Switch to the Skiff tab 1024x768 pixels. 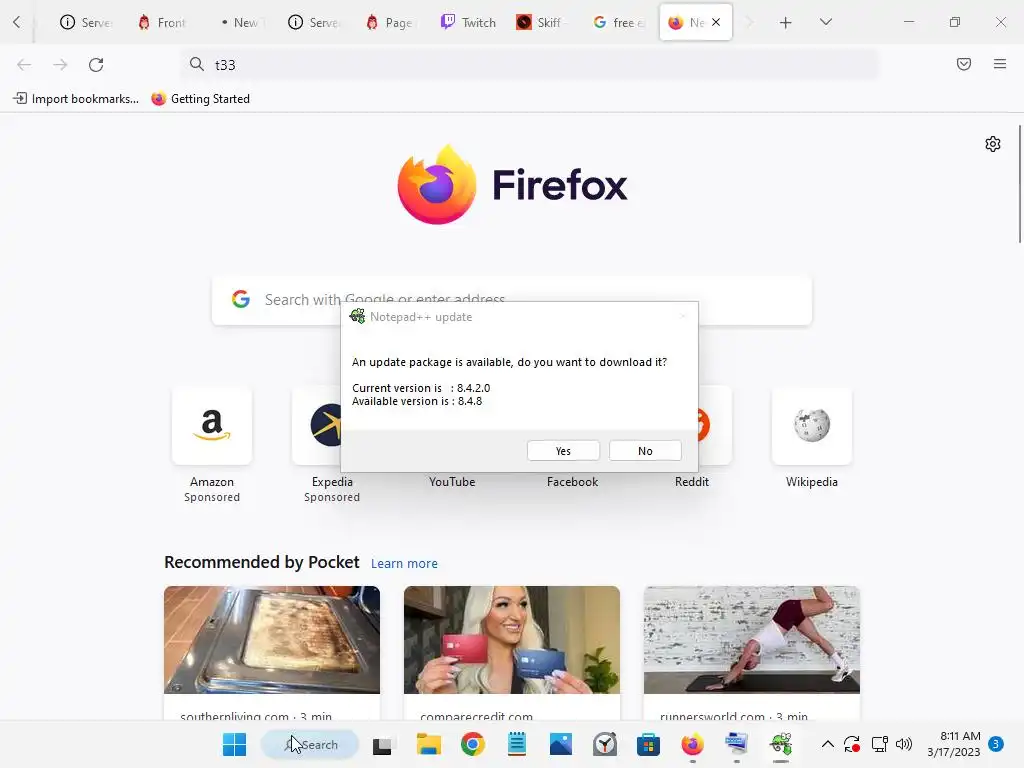[x=543, y=22]
